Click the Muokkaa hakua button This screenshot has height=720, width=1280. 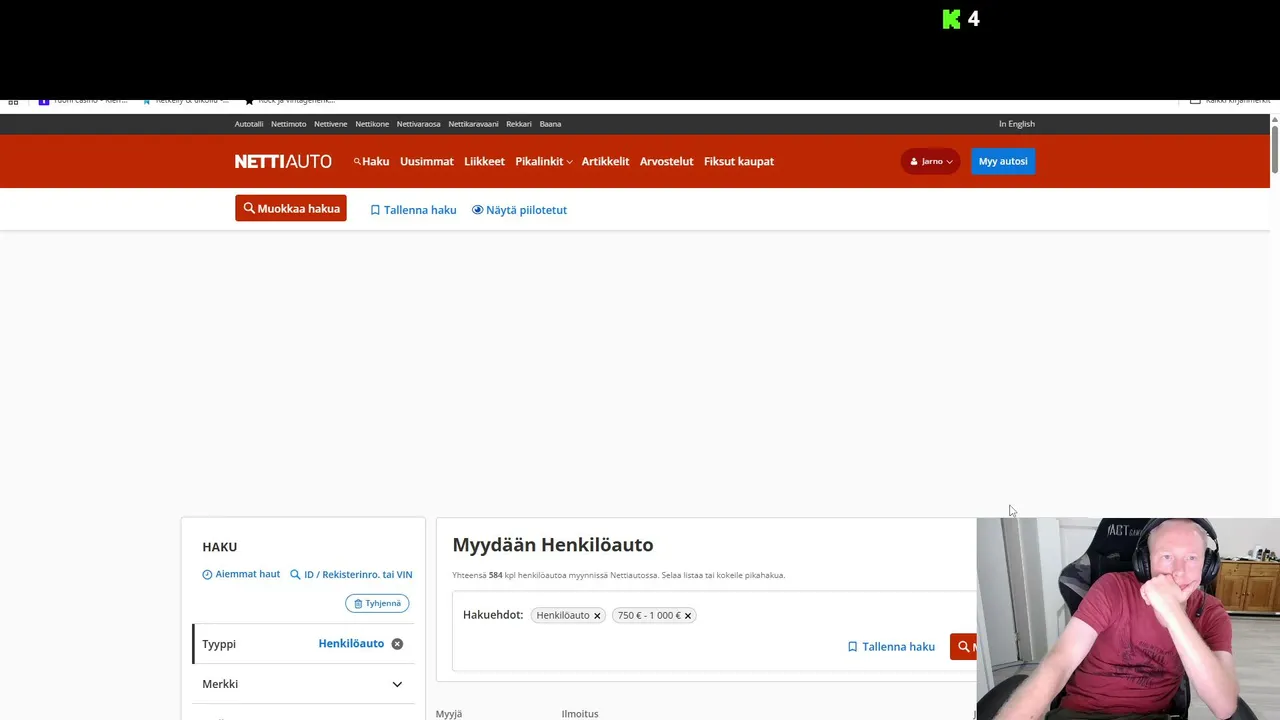(x=291, y=208)
